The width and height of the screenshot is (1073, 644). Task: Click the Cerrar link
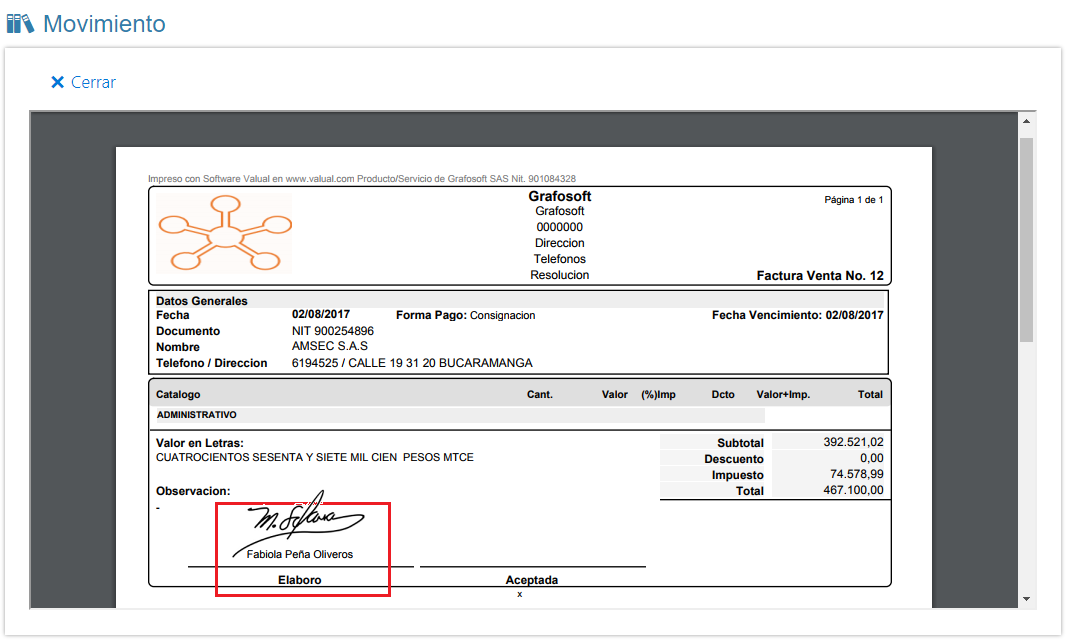tap(93, 82)
